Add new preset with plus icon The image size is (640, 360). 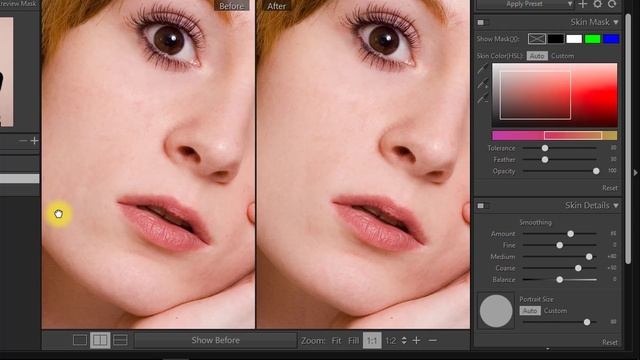(x=583, y=4)
